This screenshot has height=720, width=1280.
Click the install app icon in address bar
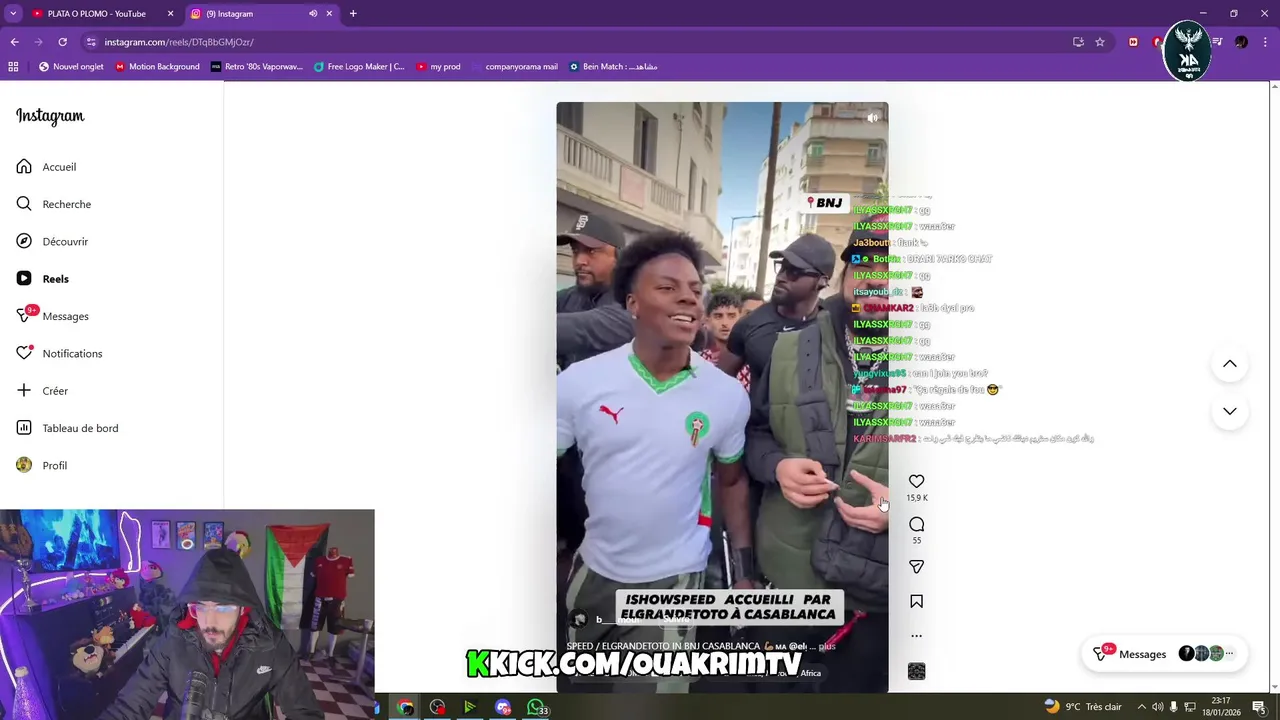[1078, 42]
